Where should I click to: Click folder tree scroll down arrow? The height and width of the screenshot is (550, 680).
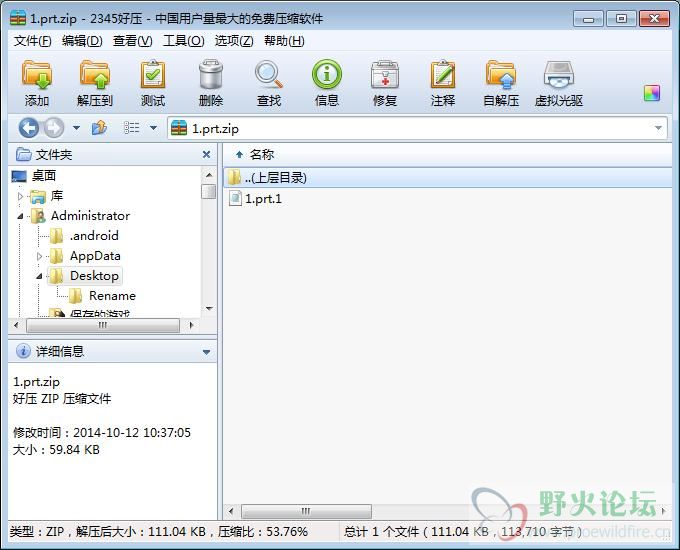point(209,308)
